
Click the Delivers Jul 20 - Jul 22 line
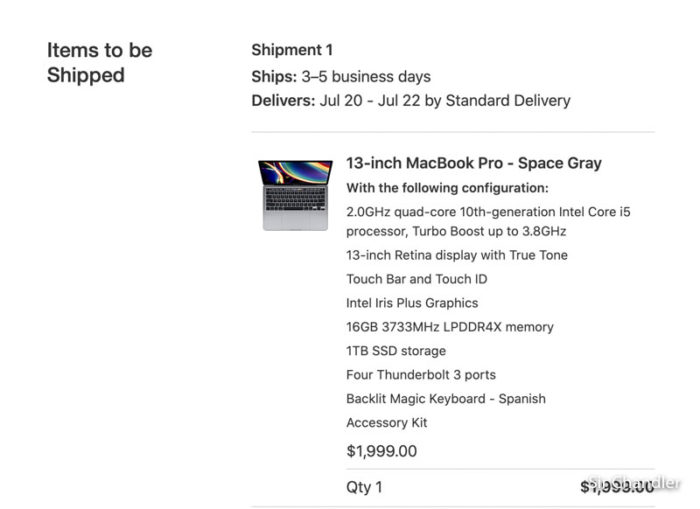pos(411,101)
